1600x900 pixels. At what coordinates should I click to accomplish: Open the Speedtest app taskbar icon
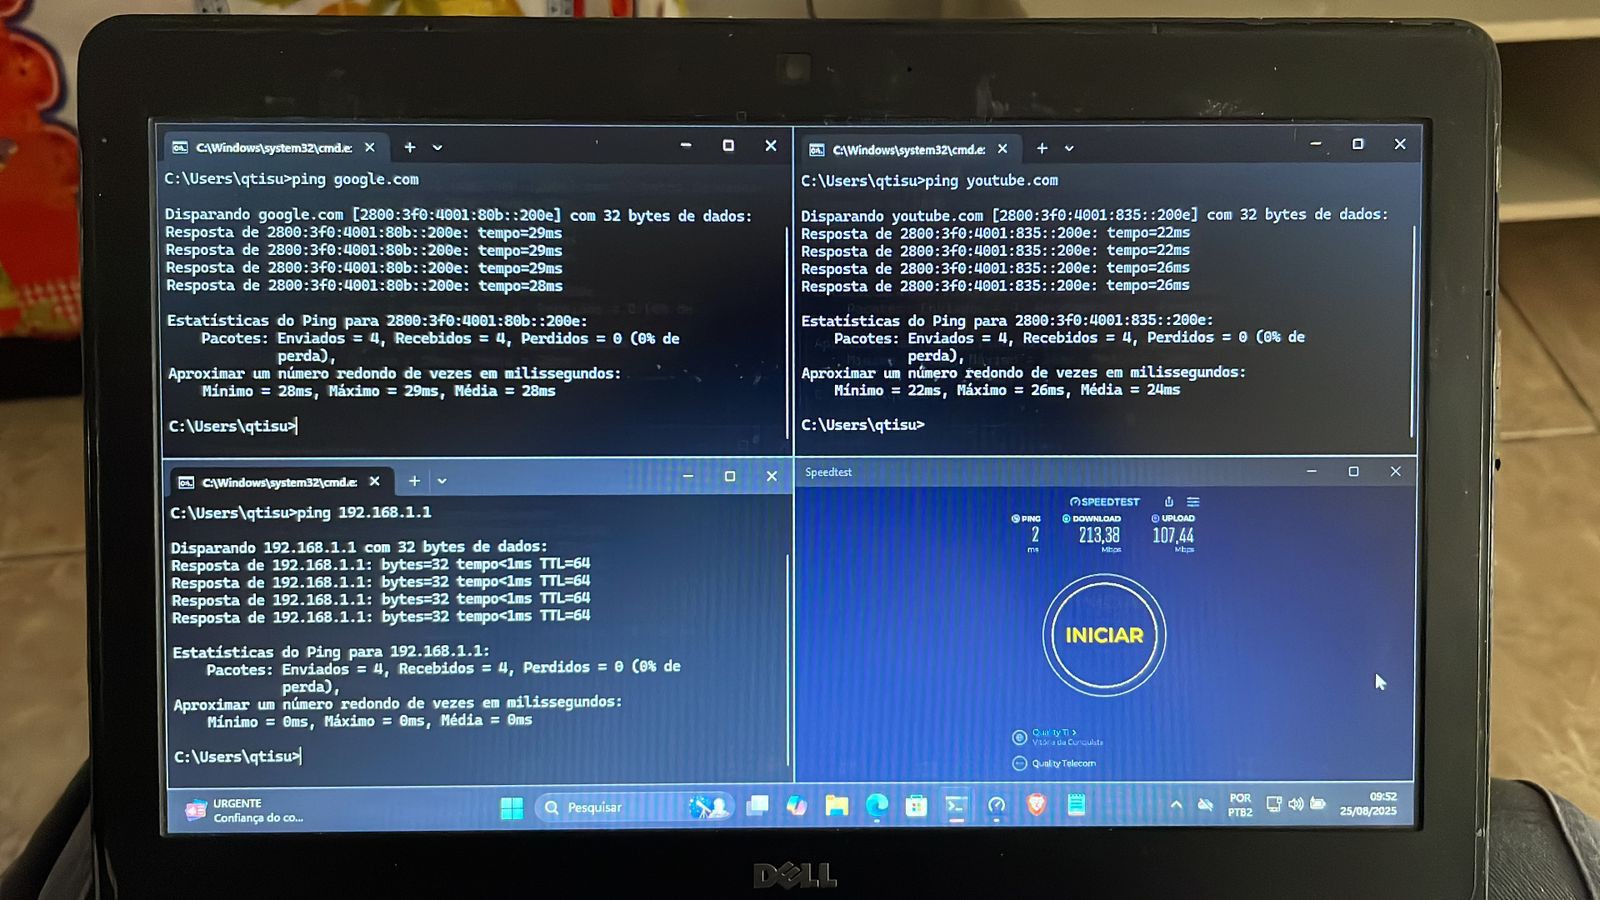(996, 806)
